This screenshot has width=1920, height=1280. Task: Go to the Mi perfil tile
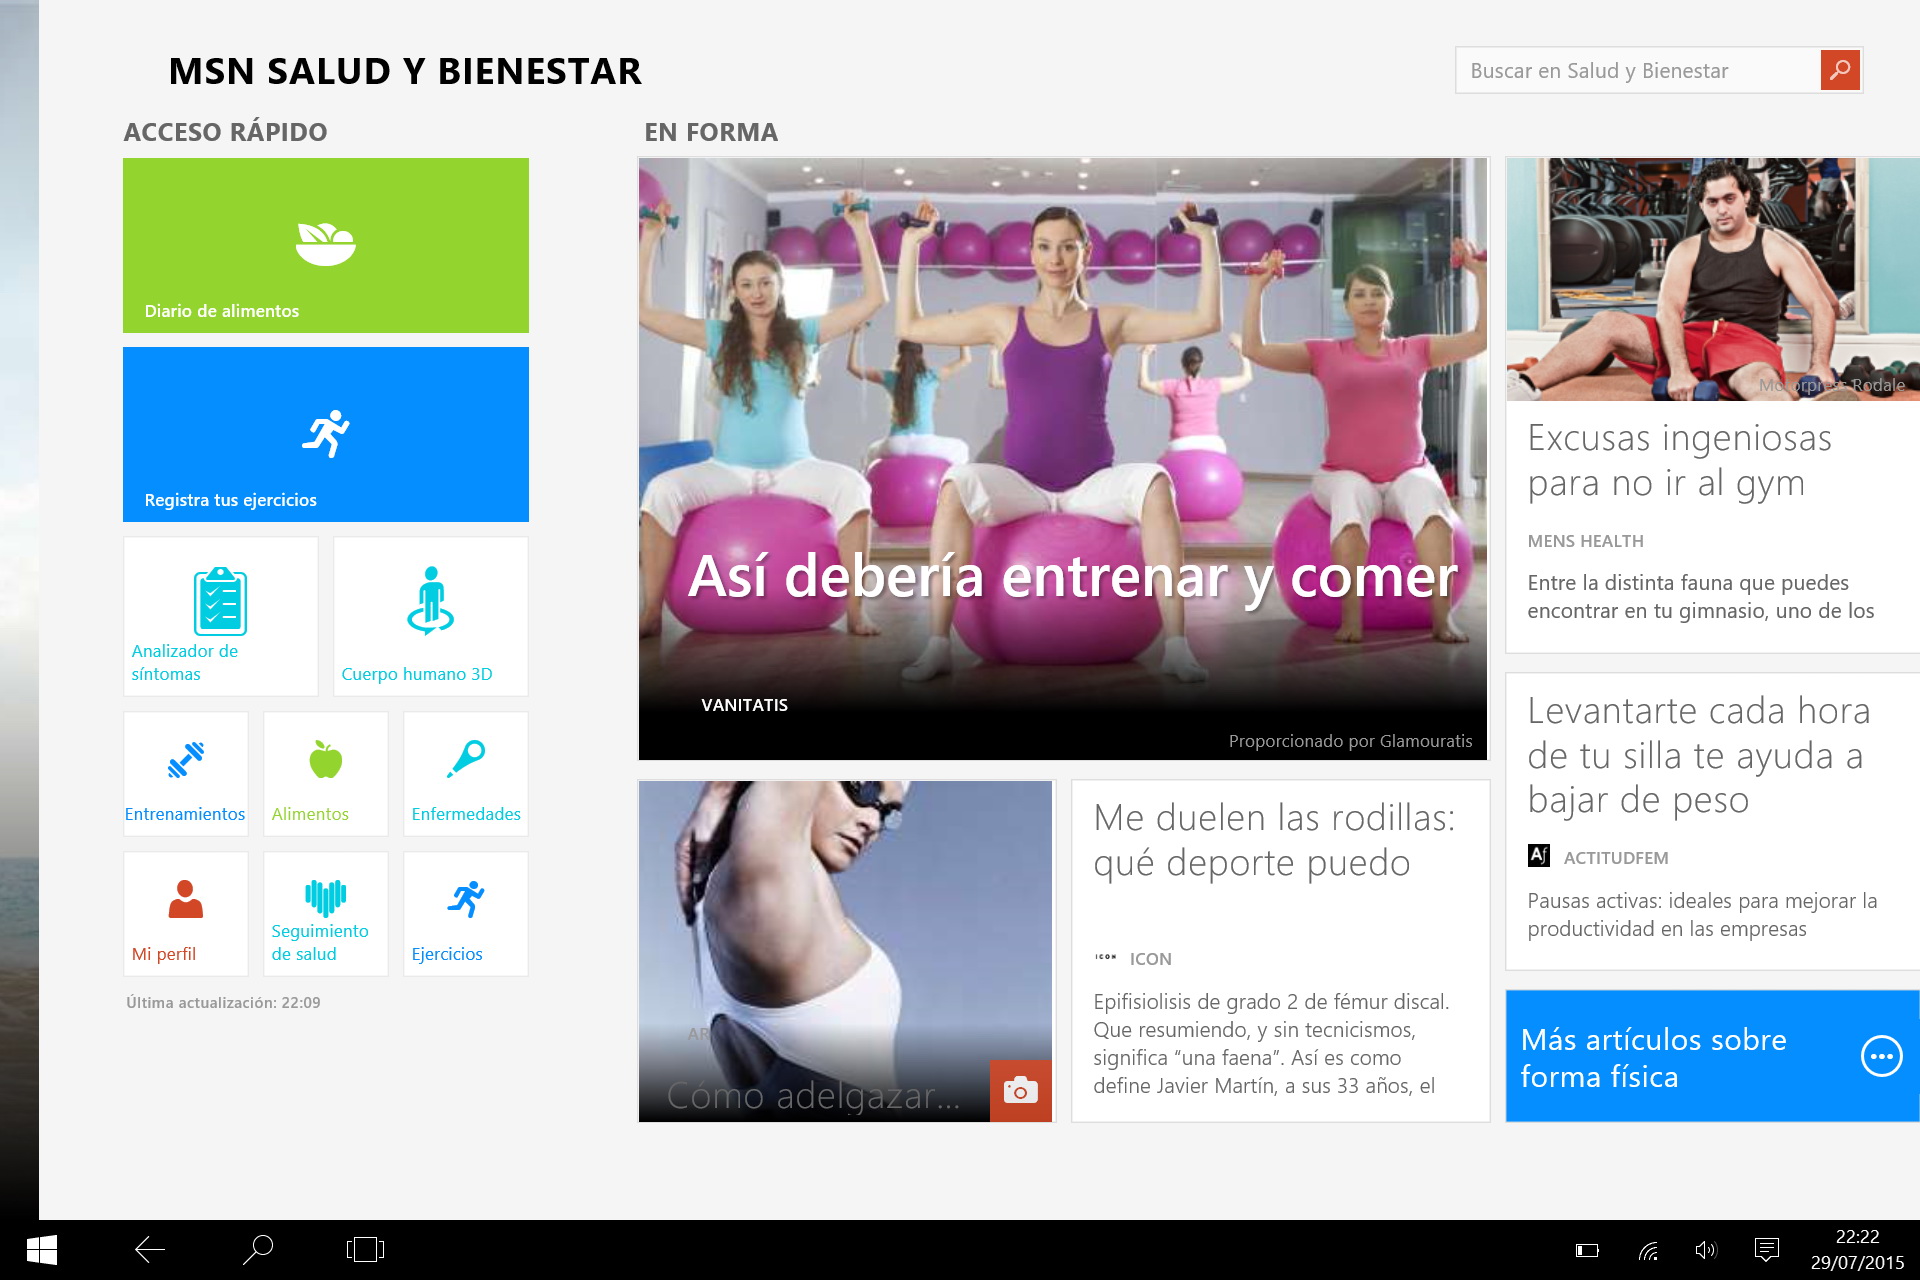click(x=185, y=914)
